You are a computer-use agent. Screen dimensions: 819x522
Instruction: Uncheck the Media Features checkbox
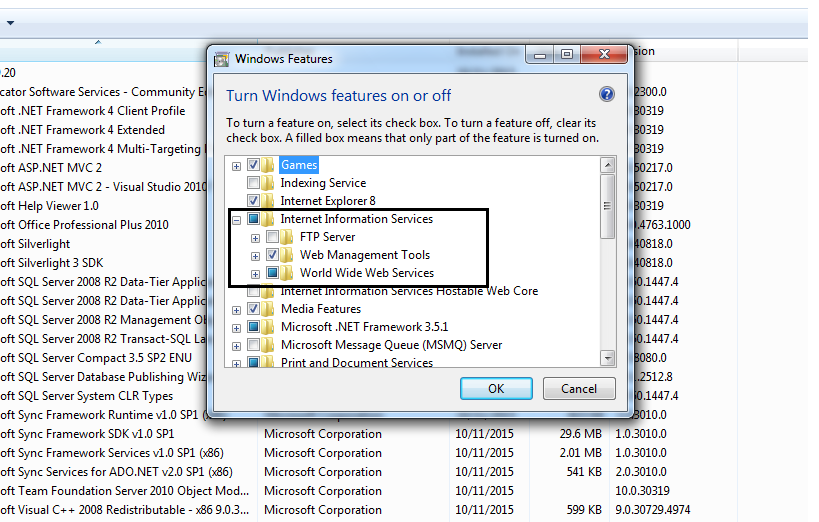[x=253, y=309]
